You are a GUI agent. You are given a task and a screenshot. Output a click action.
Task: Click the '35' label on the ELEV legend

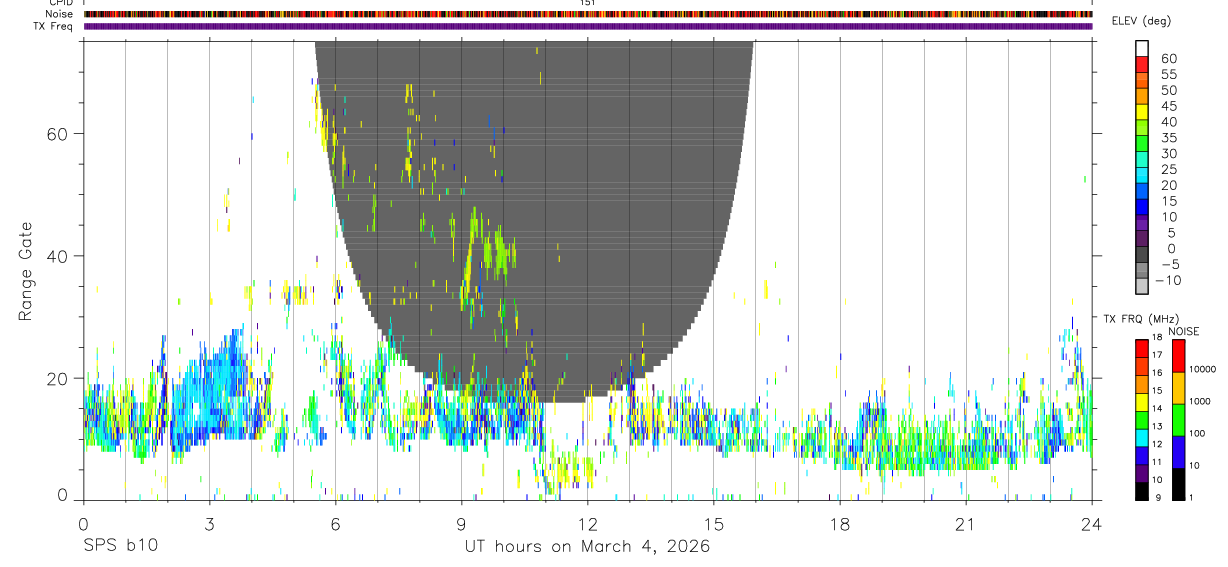(1170, 138)
